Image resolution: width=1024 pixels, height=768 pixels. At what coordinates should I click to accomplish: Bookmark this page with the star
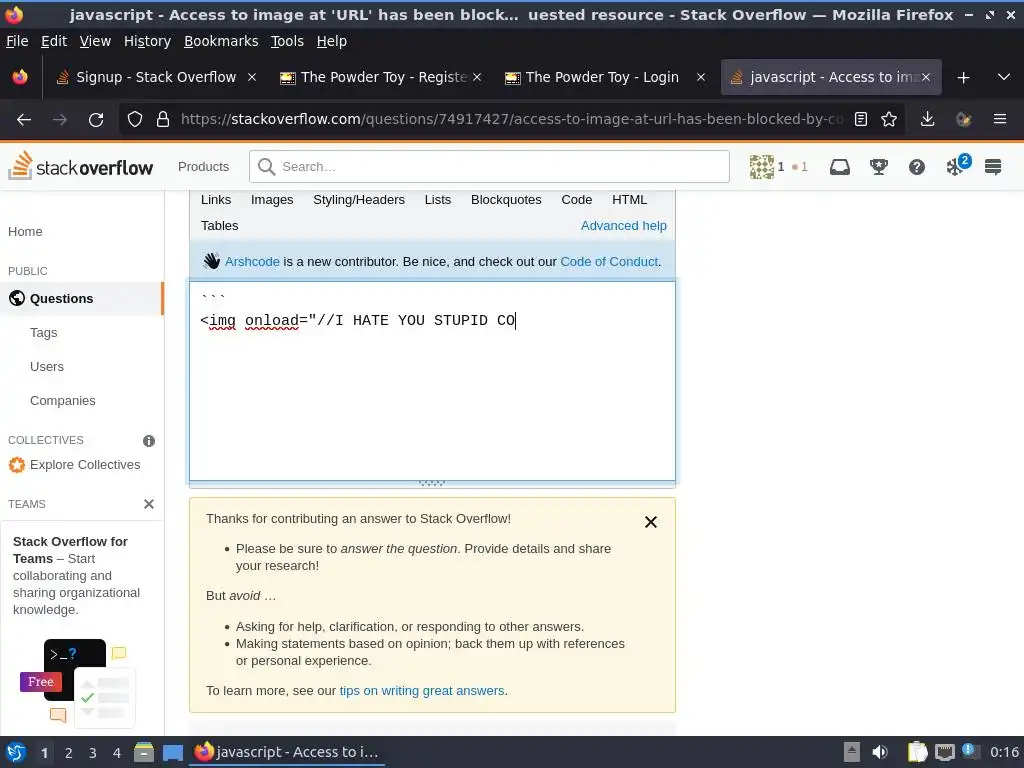[889, 120]
